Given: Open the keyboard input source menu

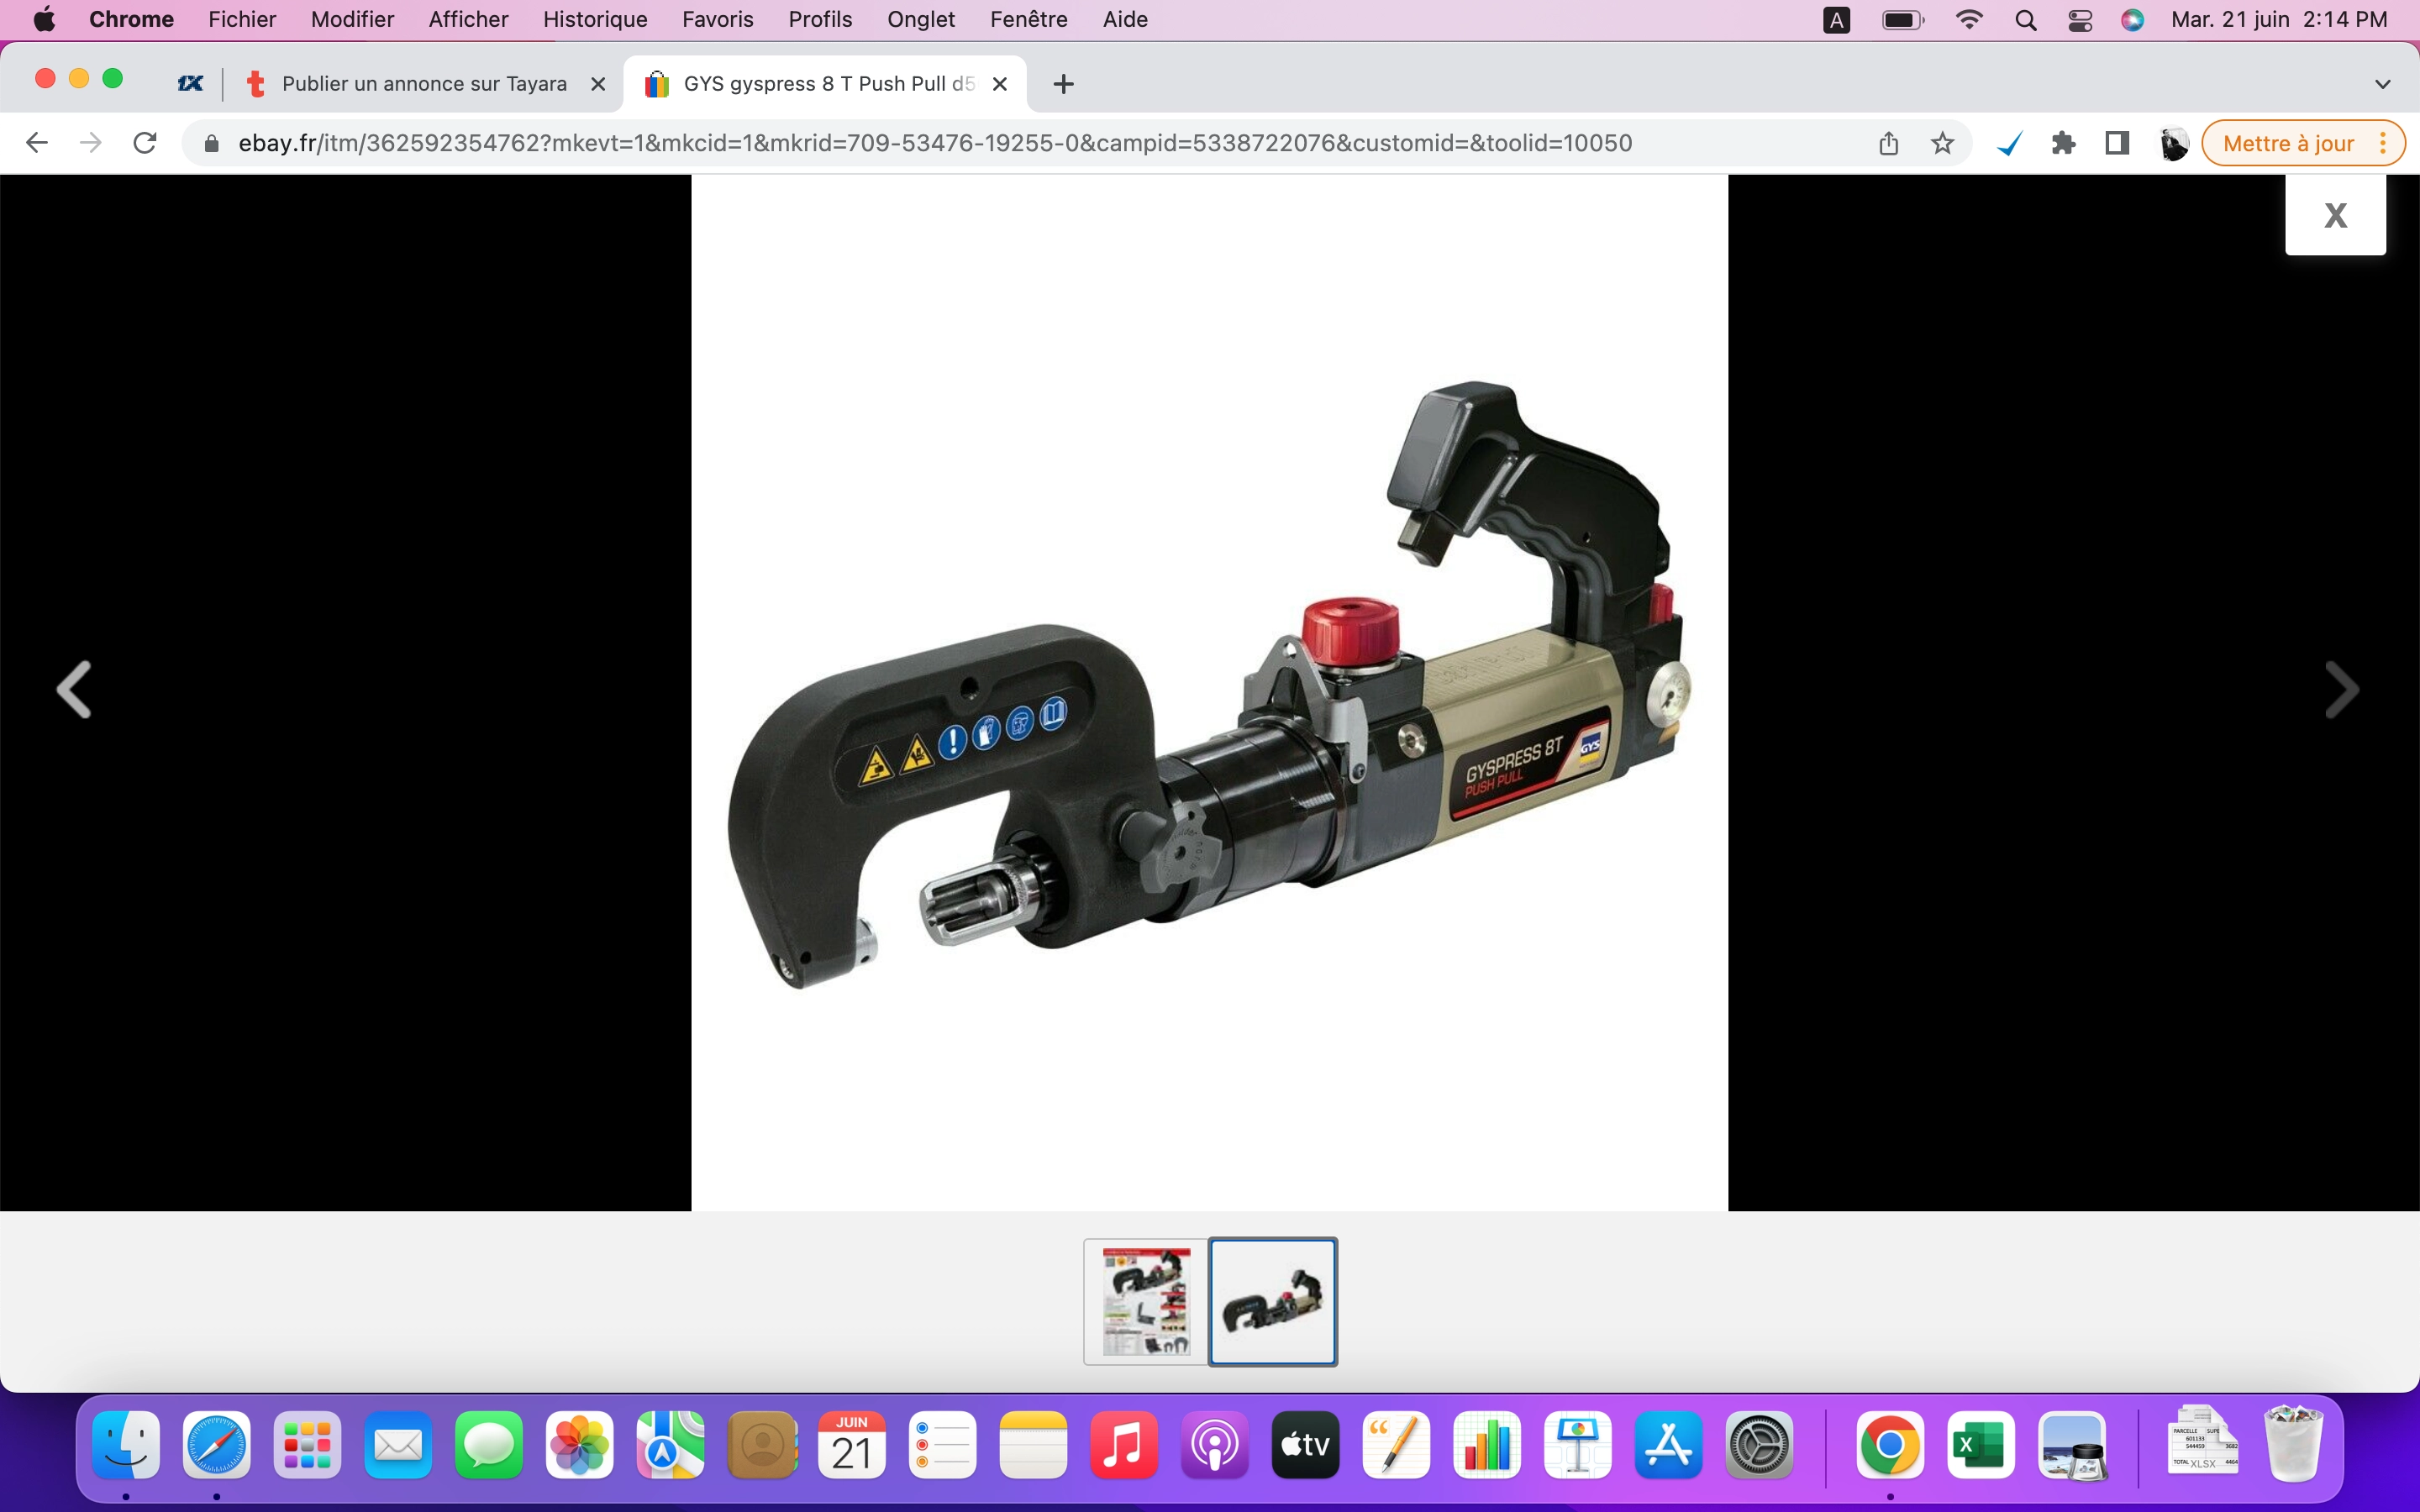Looking at the screenshot, I should 1836,20.
